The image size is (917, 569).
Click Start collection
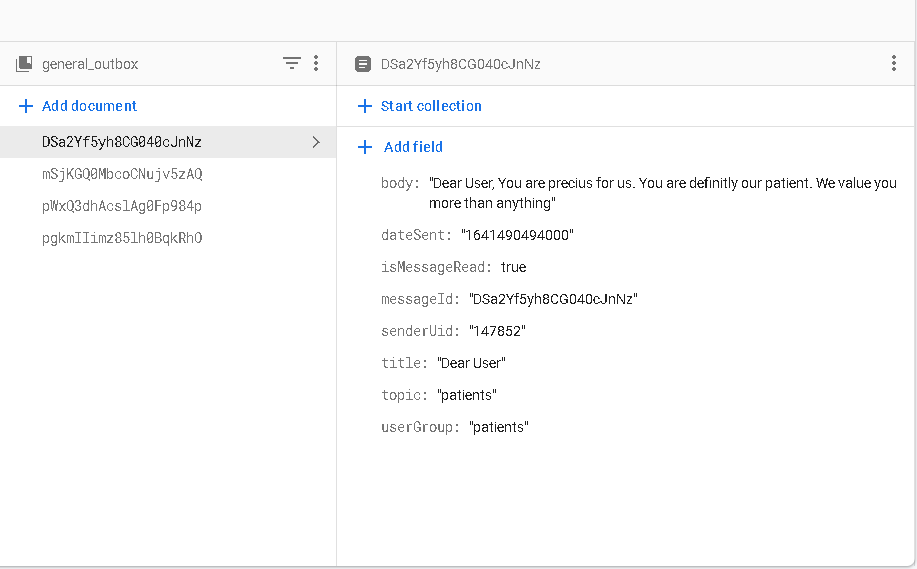click(431, 106)
